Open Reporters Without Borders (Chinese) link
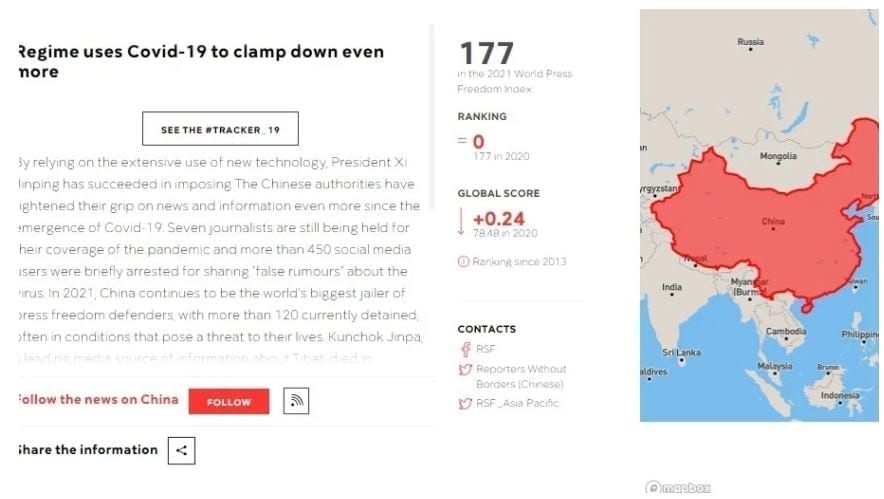The image size is (884, 499). click(520, 376)
